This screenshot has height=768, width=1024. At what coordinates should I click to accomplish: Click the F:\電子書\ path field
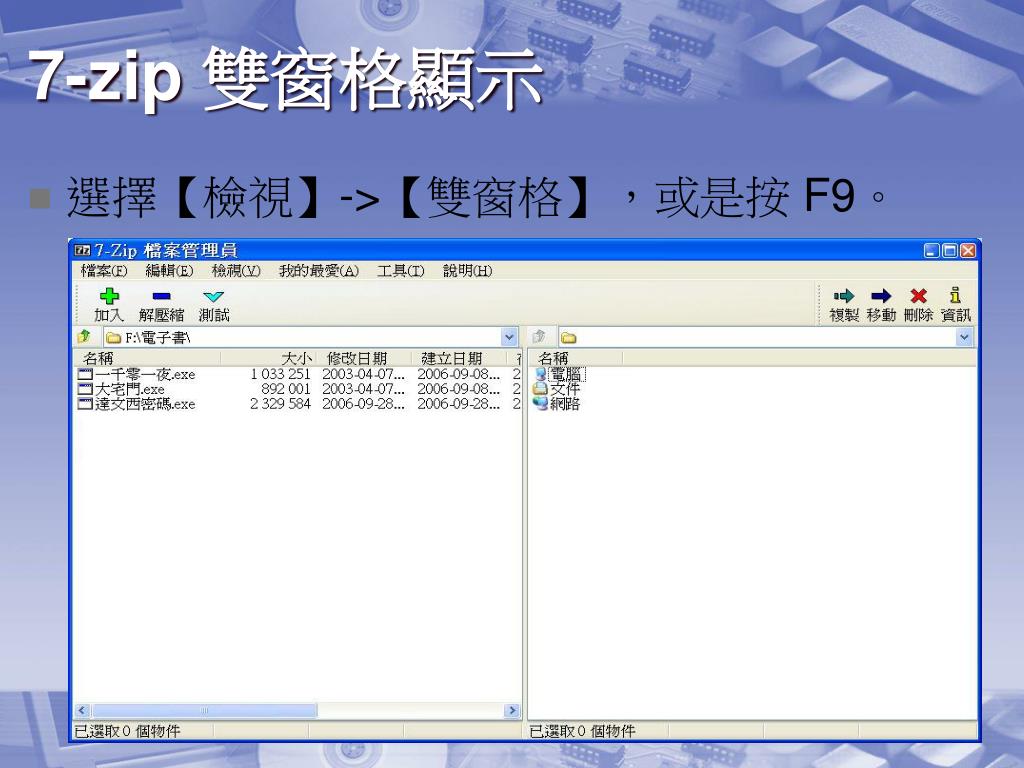[311, 338]
